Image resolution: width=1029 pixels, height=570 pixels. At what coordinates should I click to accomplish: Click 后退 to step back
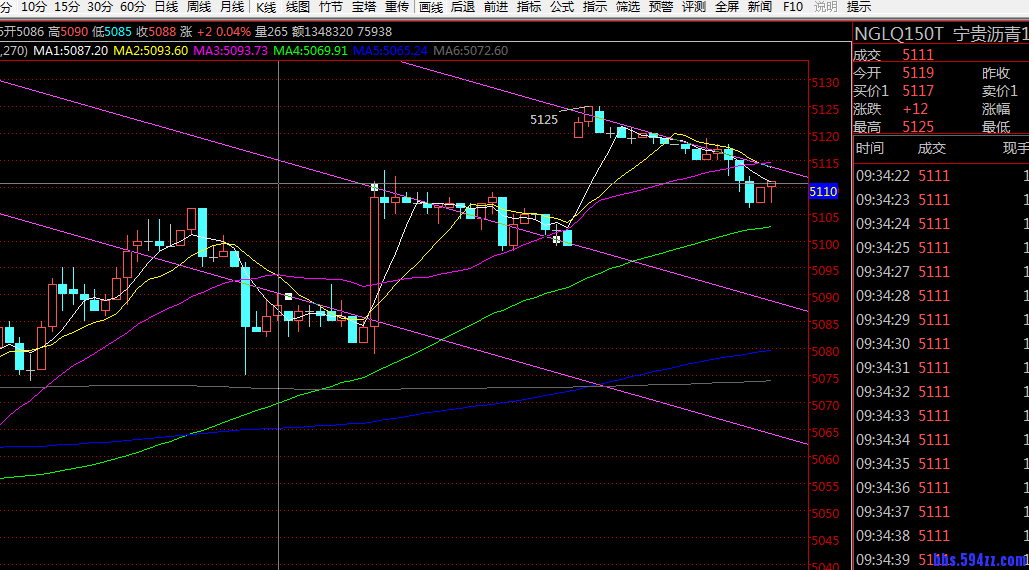tap(463, 7)
